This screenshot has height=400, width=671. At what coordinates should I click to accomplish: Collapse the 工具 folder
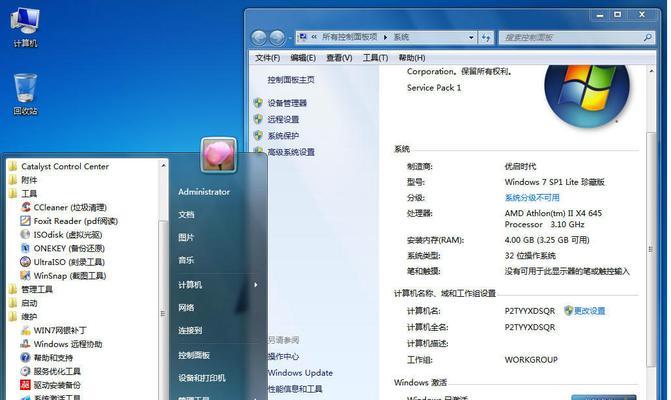(x=23, y=194)
